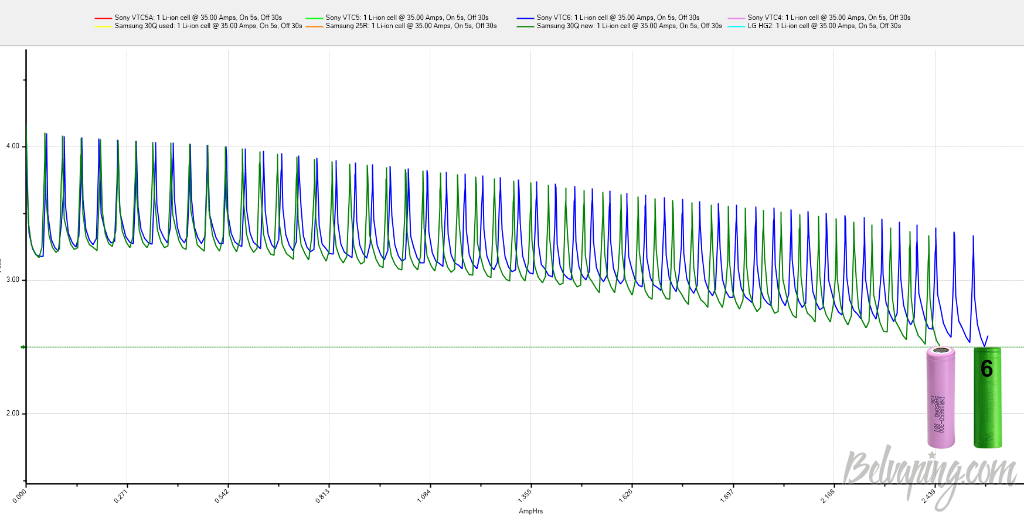Click the Sony VTC5A legend entry
This screenshot has width=1024, height=518.
[189, 17]
